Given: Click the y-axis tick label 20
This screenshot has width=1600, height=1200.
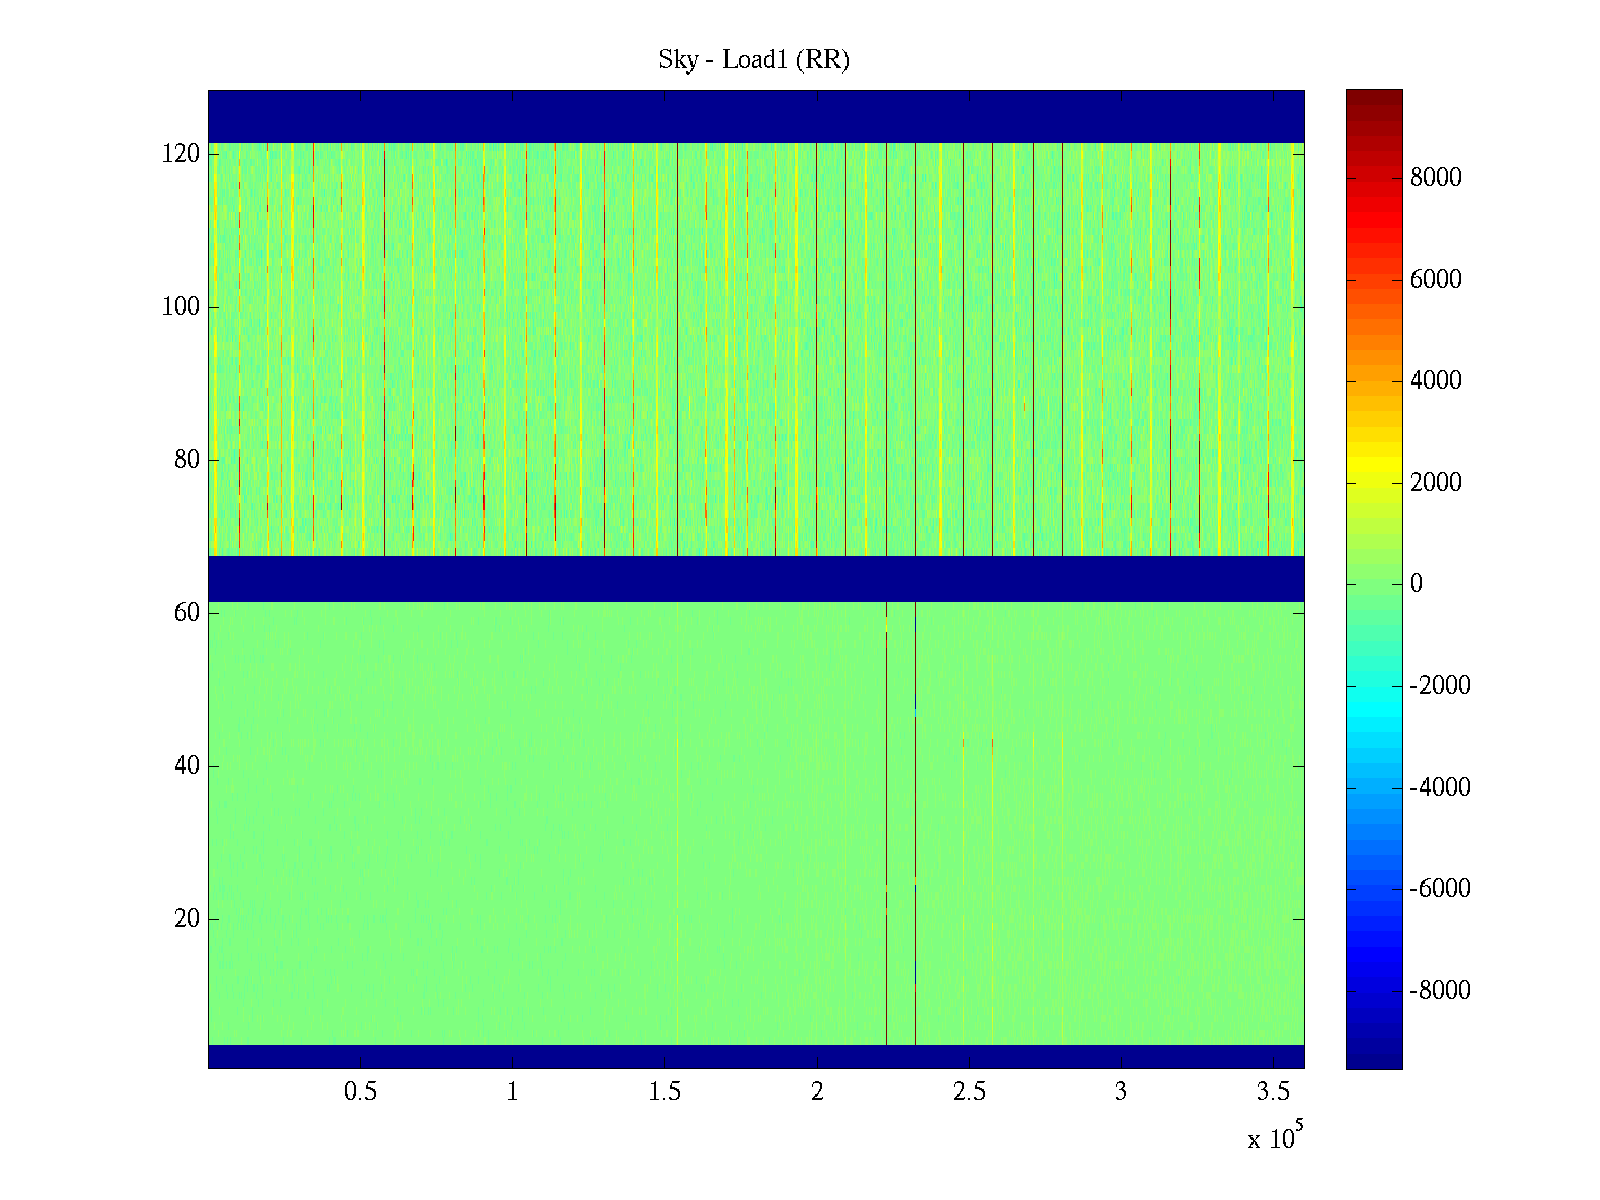Looking at the screenshot, I should pyautogui.click(x=187, y=919).
